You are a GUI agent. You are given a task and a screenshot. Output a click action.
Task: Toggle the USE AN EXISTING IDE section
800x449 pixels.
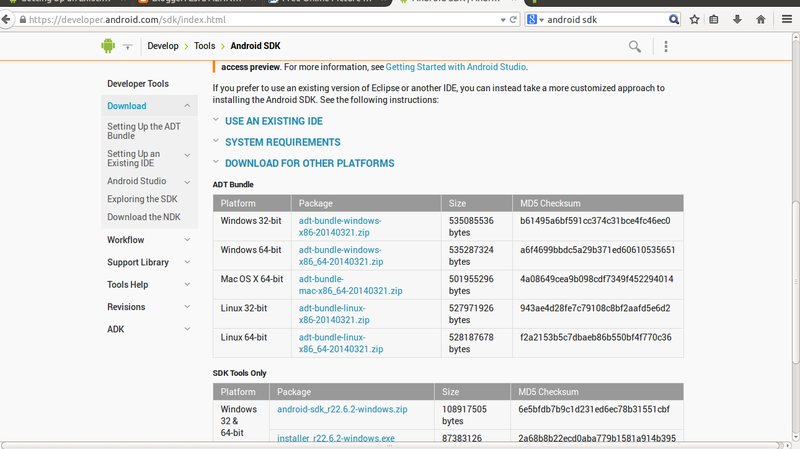273,121
